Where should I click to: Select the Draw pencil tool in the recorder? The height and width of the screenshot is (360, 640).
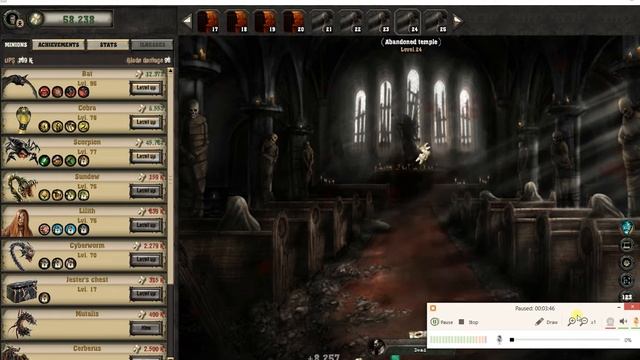[x=546, y=322]
